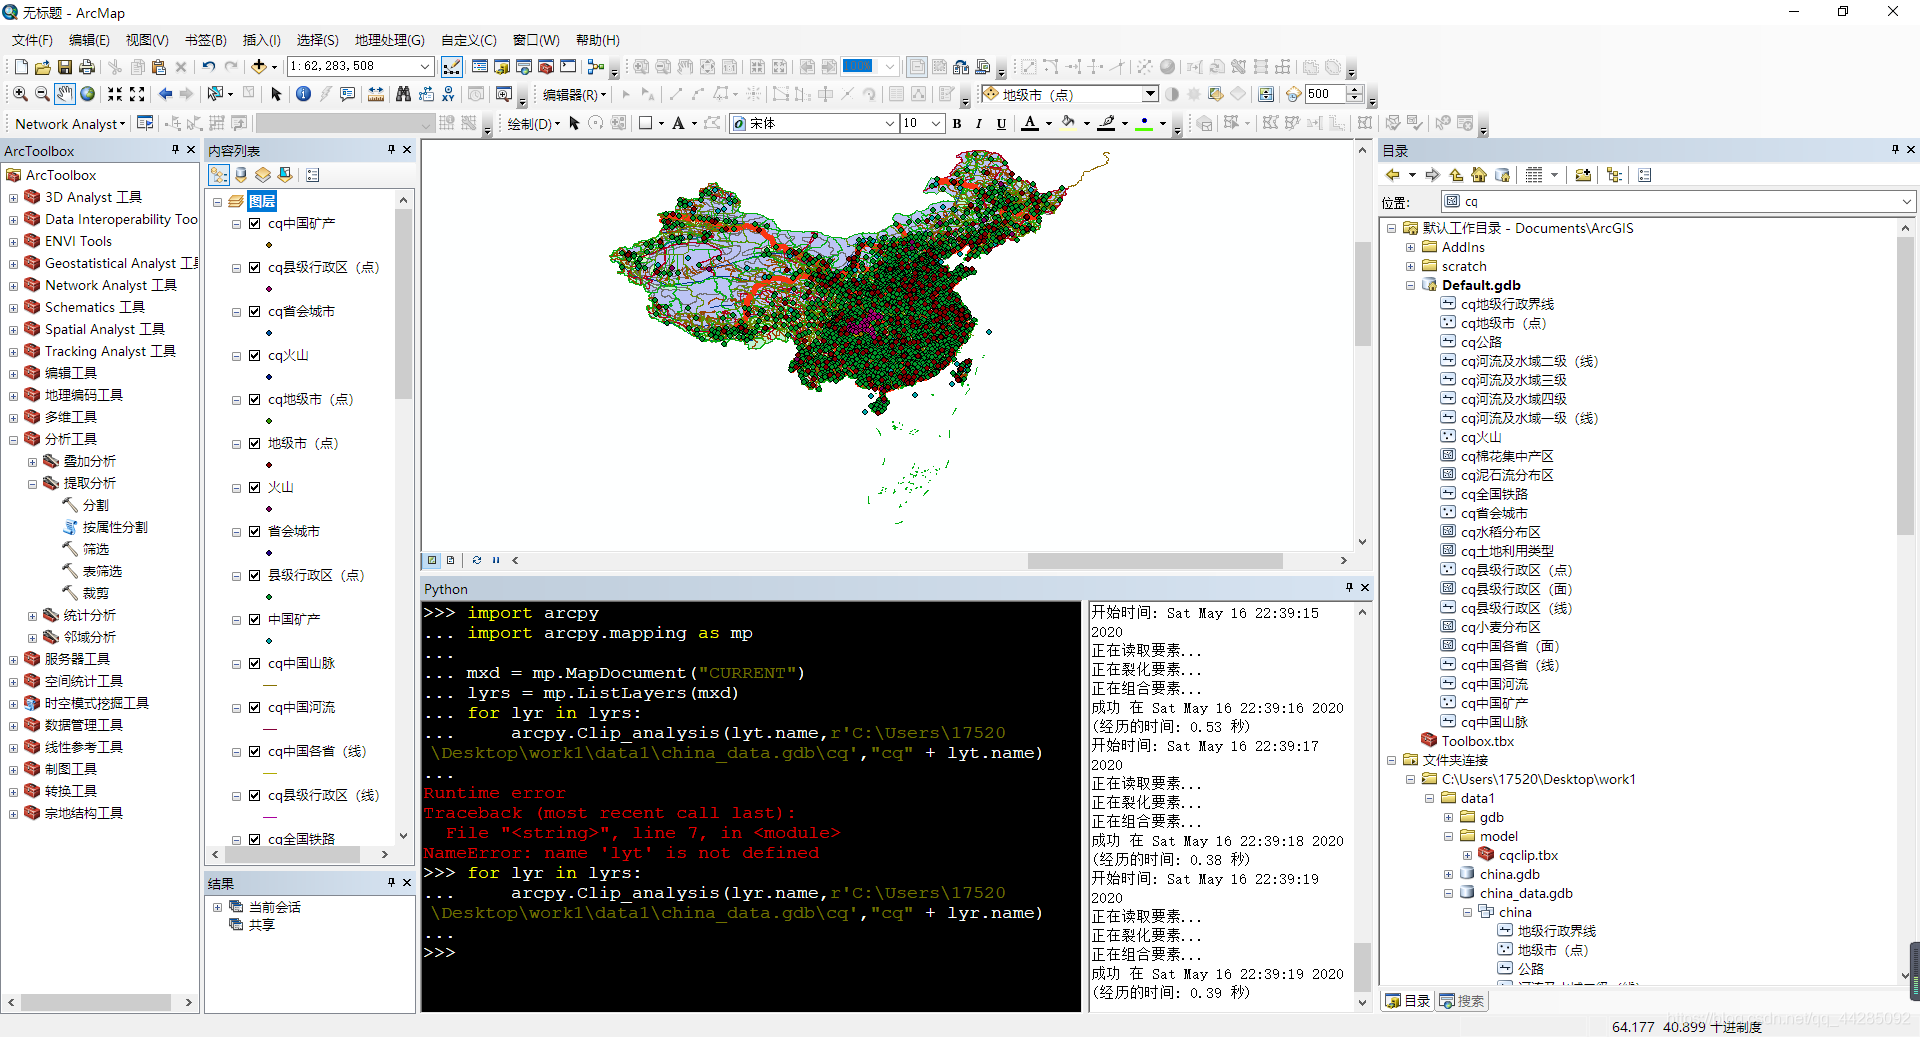Collapse Default.gdb in the catalog tree
1920x1037 pixels.
point(1410,285)
